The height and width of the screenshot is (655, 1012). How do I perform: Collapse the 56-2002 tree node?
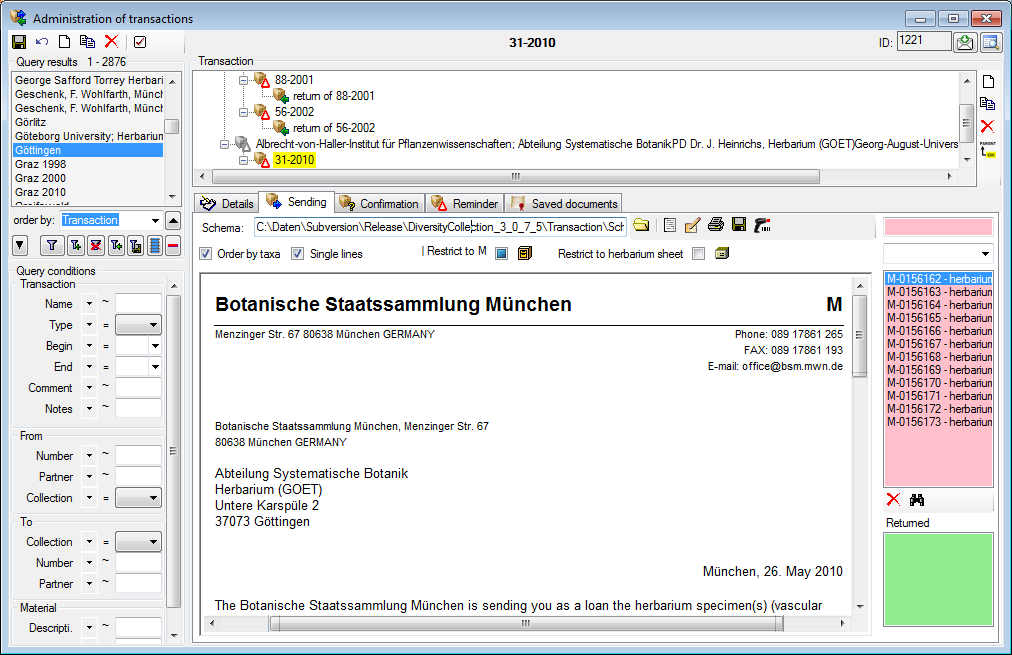[243, 112]
